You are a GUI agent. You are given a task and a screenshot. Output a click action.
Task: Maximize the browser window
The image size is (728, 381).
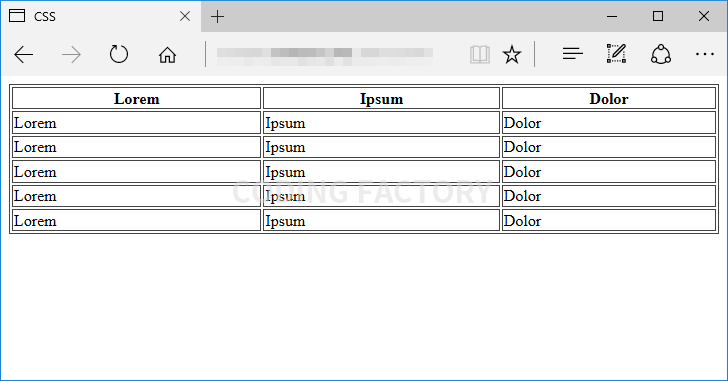[x=658, y=16]
